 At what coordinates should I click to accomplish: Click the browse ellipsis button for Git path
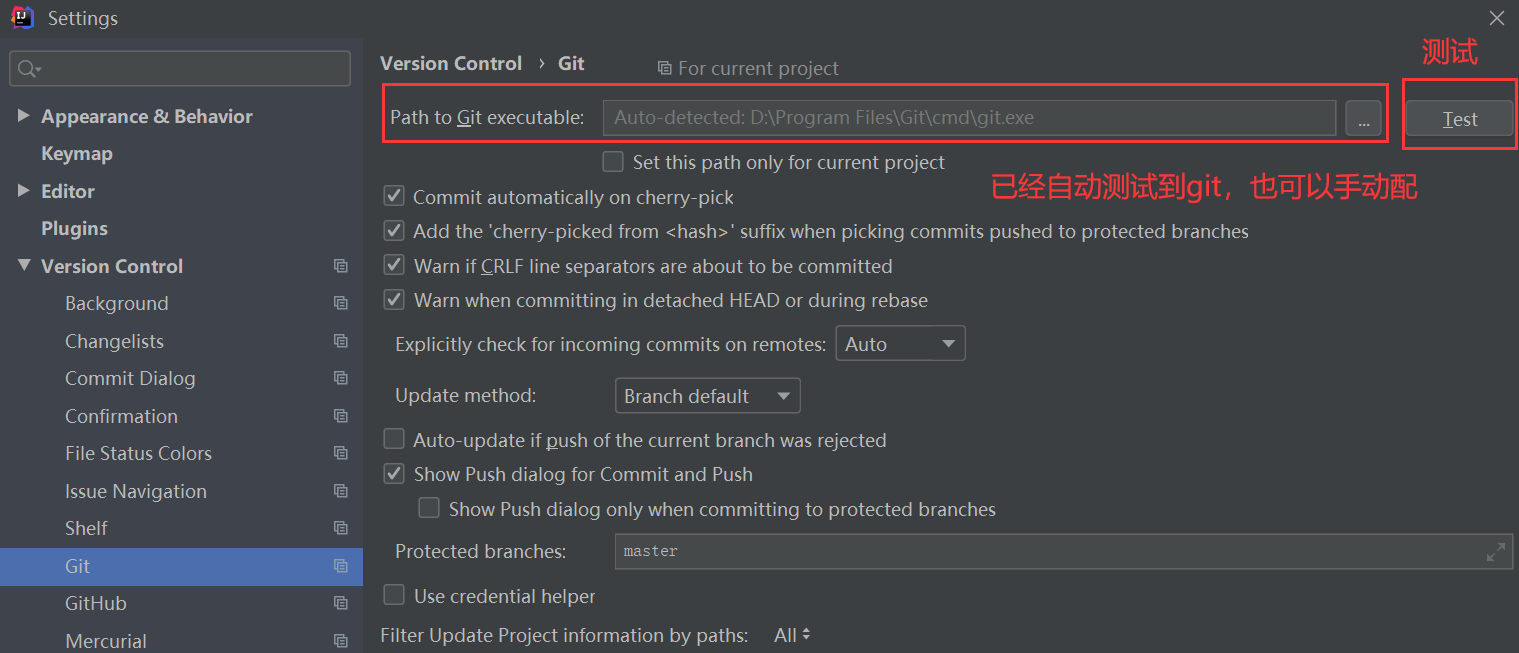tap(1363, 118)
